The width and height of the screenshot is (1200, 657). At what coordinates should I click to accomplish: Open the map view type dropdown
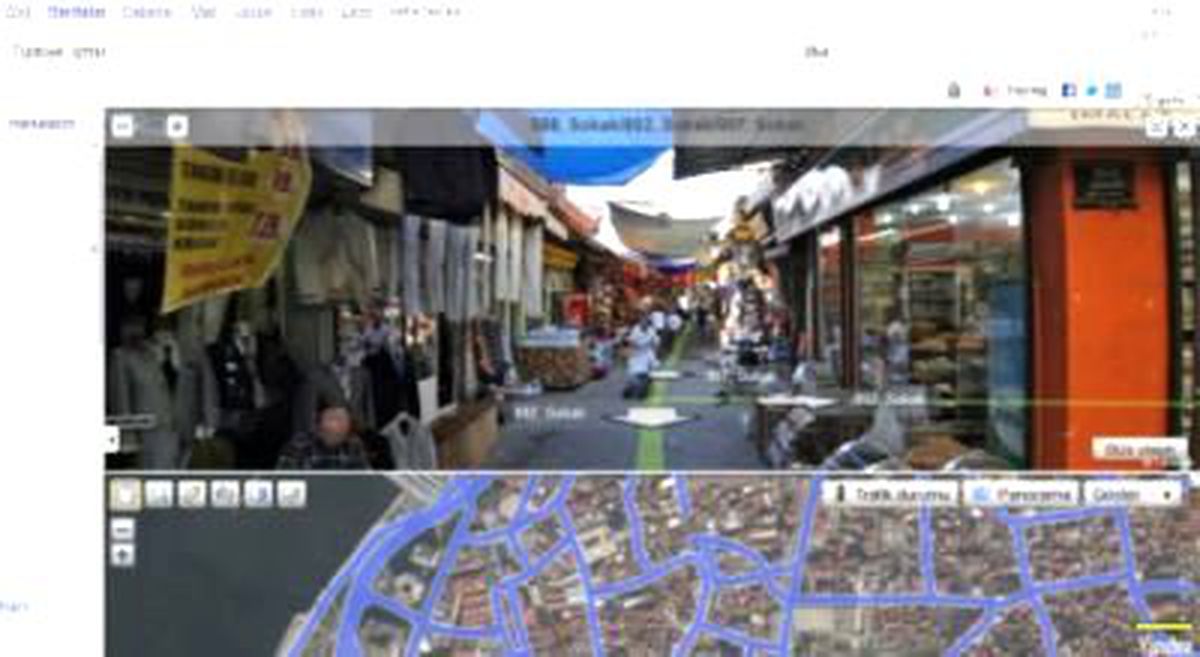point(1132,494)
